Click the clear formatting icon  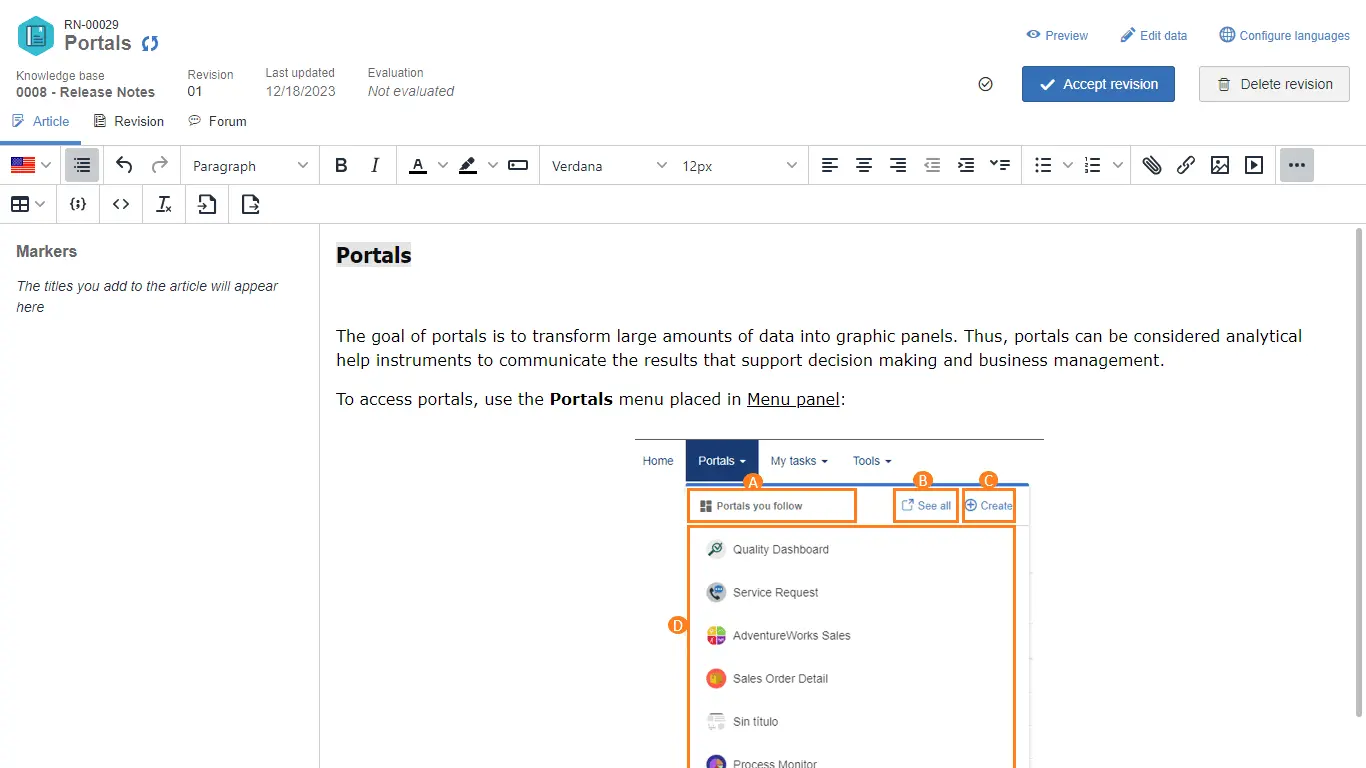point(164,205)
